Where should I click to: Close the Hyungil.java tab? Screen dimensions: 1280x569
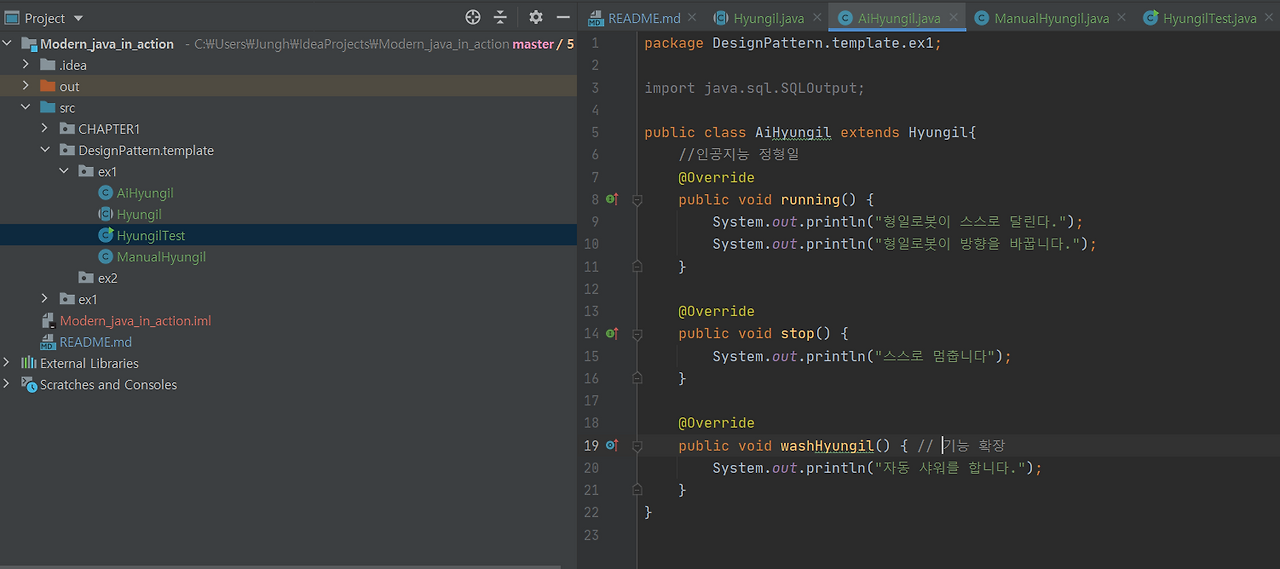tap(817, 18)
